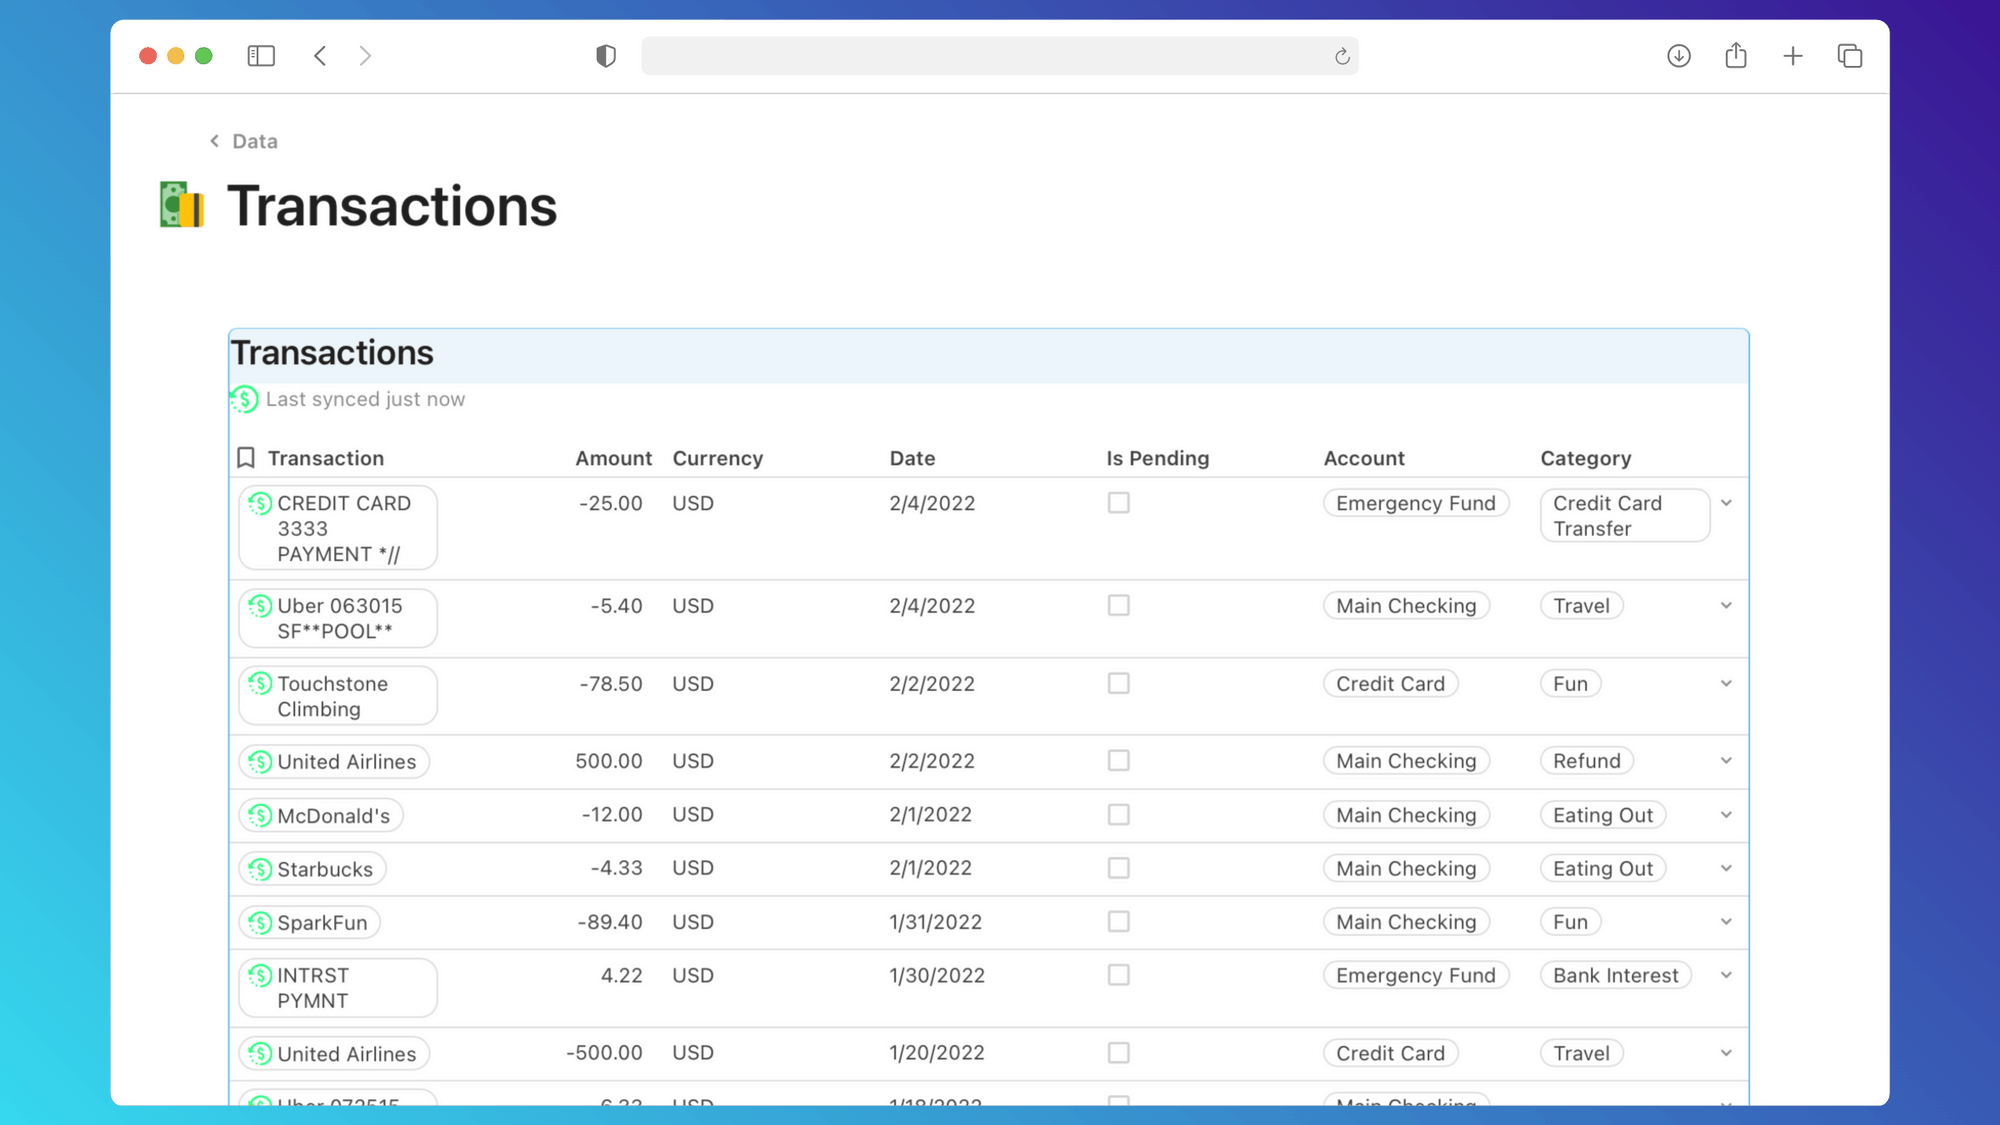The height and width of the screenshot is (1125, 2000).
Task: Open the Refund category dropdown for United Airlines
Action: tap(1726, 760)
